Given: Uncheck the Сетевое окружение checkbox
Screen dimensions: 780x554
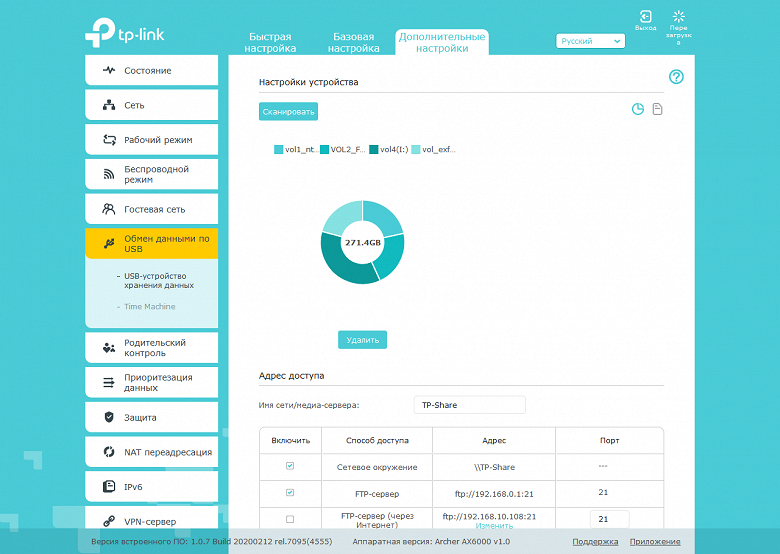Looking at the screenshot, I should (290, 466).
